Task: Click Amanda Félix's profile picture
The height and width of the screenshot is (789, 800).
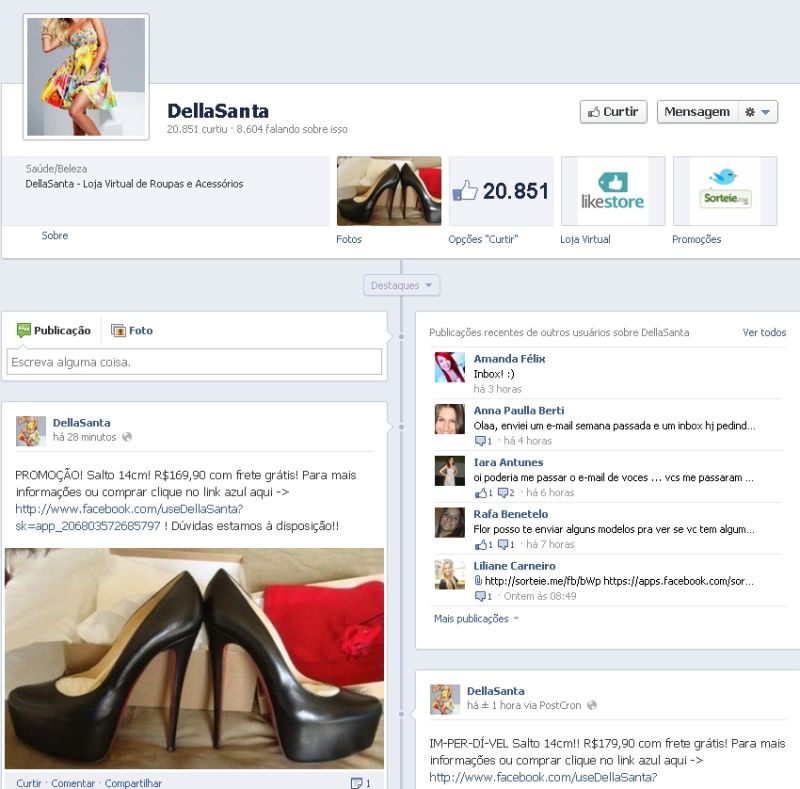Action: pos(449,367)
